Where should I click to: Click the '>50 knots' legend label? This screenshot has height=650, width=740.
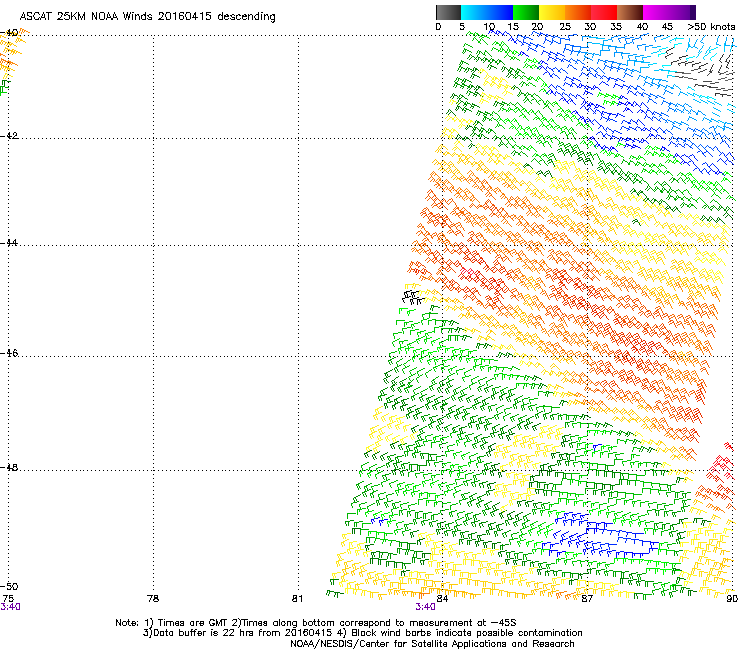(711, 27)
